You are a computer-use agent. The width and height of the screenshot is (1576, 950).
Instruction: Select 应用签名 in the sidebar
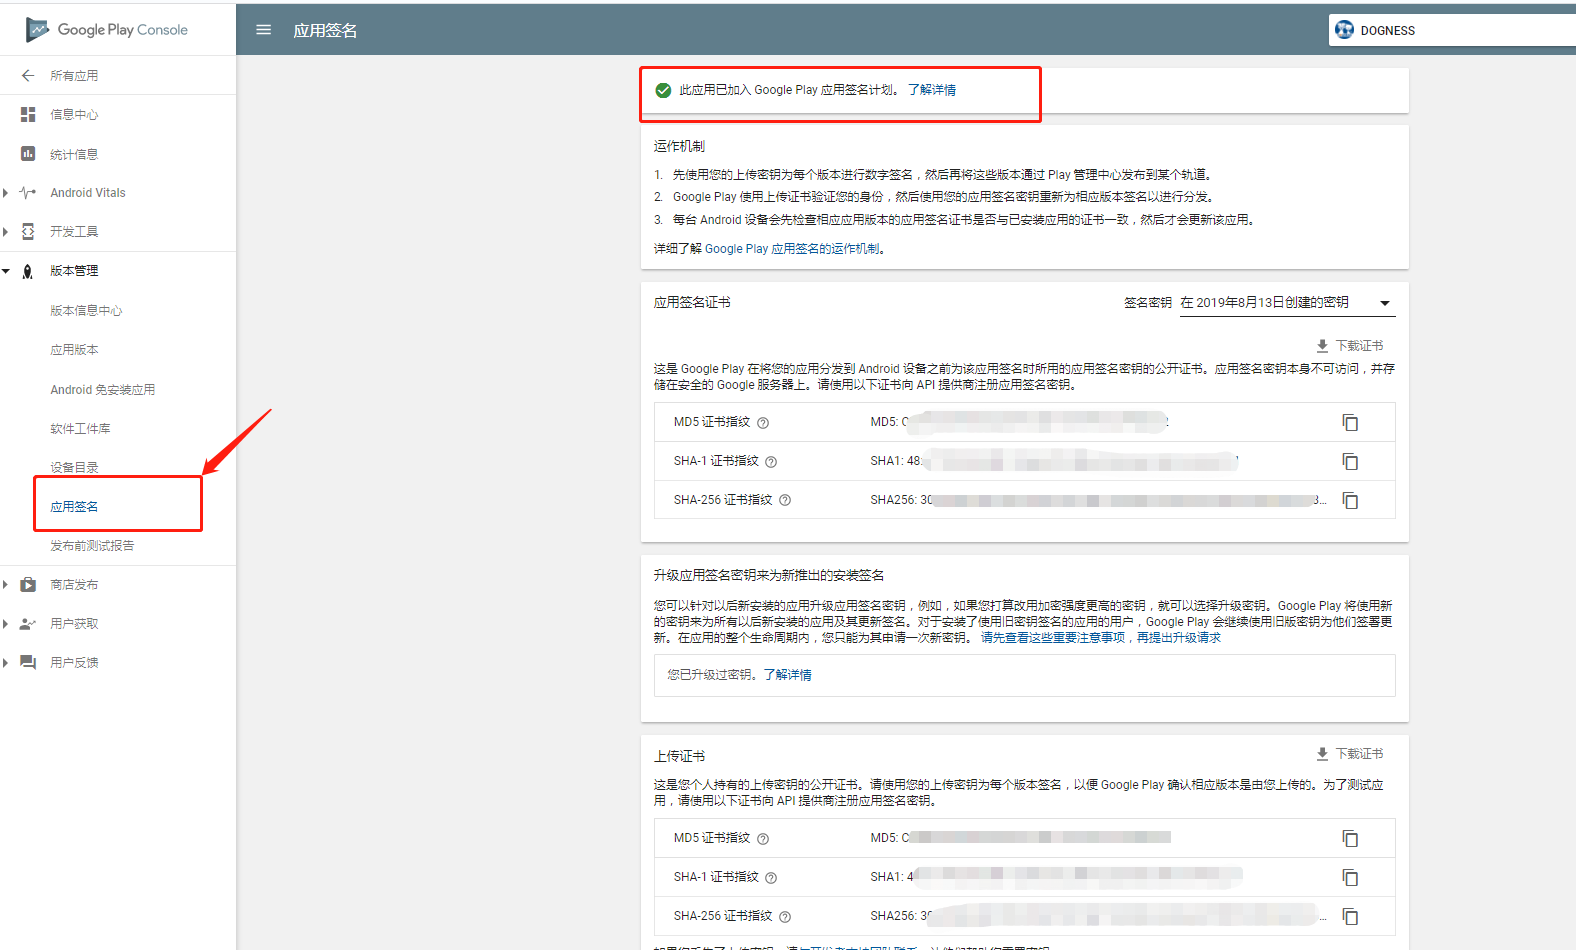(x=74, y=507)
